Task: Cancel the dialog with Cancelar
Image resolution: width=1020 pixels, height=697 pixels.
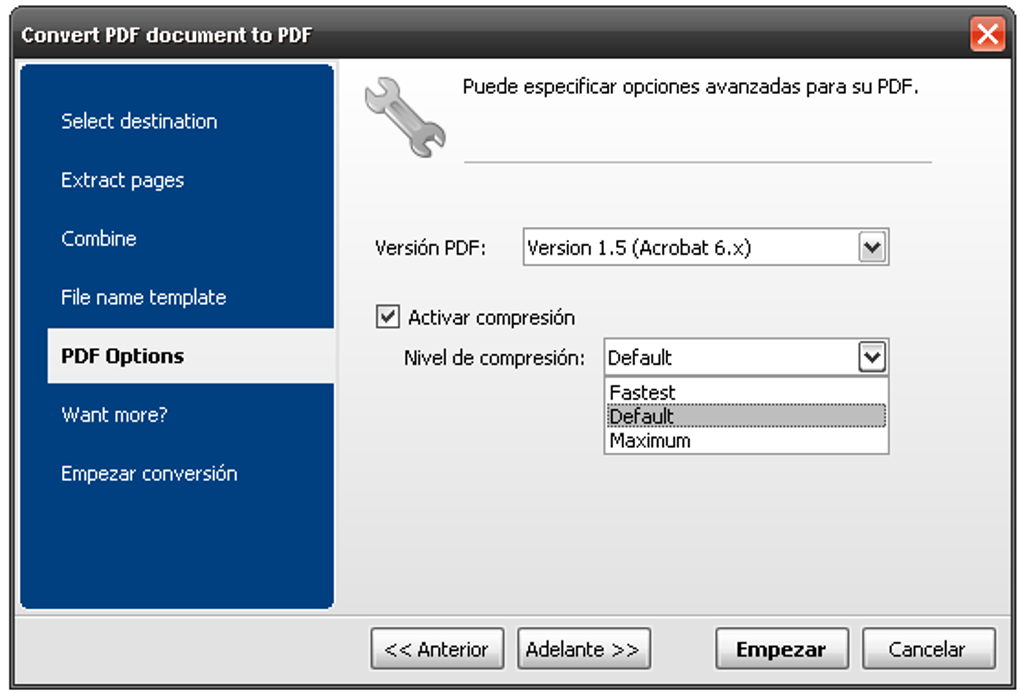Action: [927, 649]
